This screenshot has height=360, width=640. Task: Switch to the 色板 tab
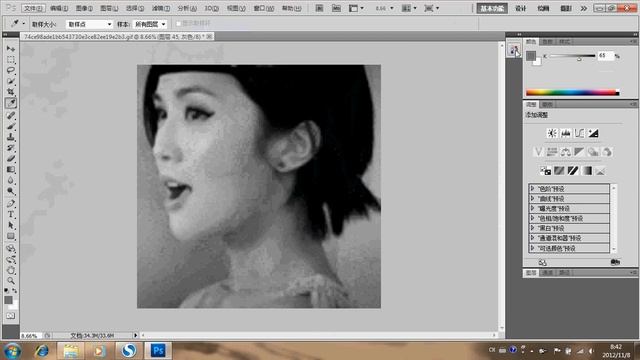[547, 42]
